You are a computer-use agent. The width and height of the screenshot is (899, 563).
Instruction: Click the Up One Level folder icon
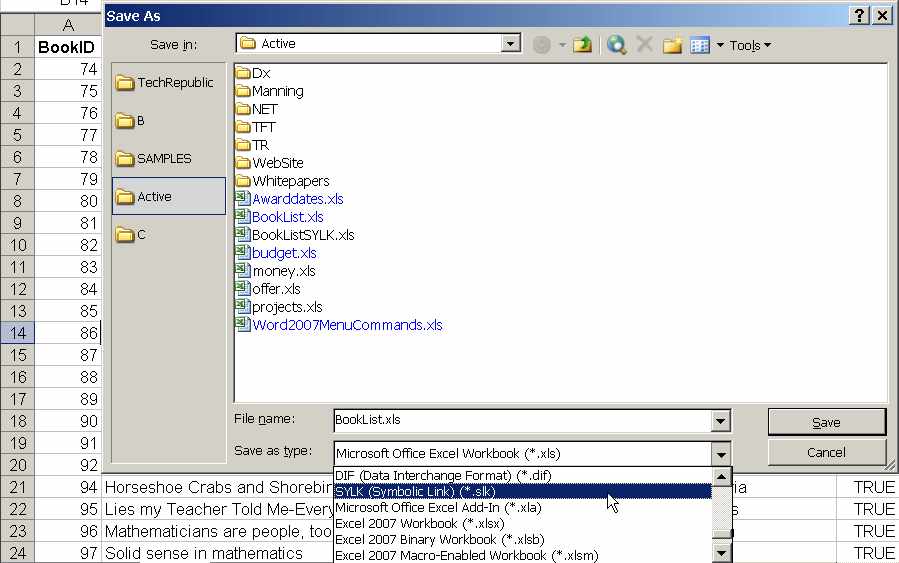pos(582,45)
